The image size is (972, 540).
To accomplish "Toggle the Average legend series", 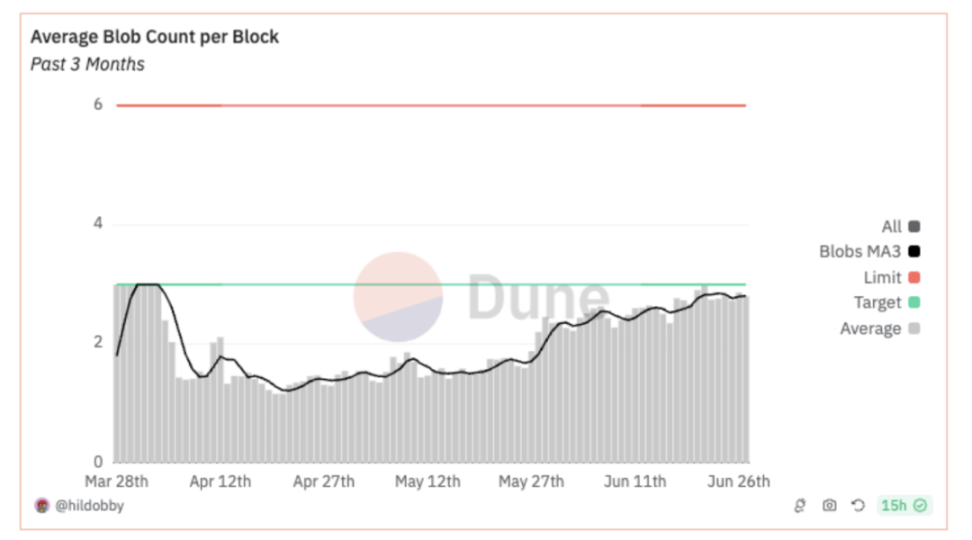I will click(x=870, y=328).
